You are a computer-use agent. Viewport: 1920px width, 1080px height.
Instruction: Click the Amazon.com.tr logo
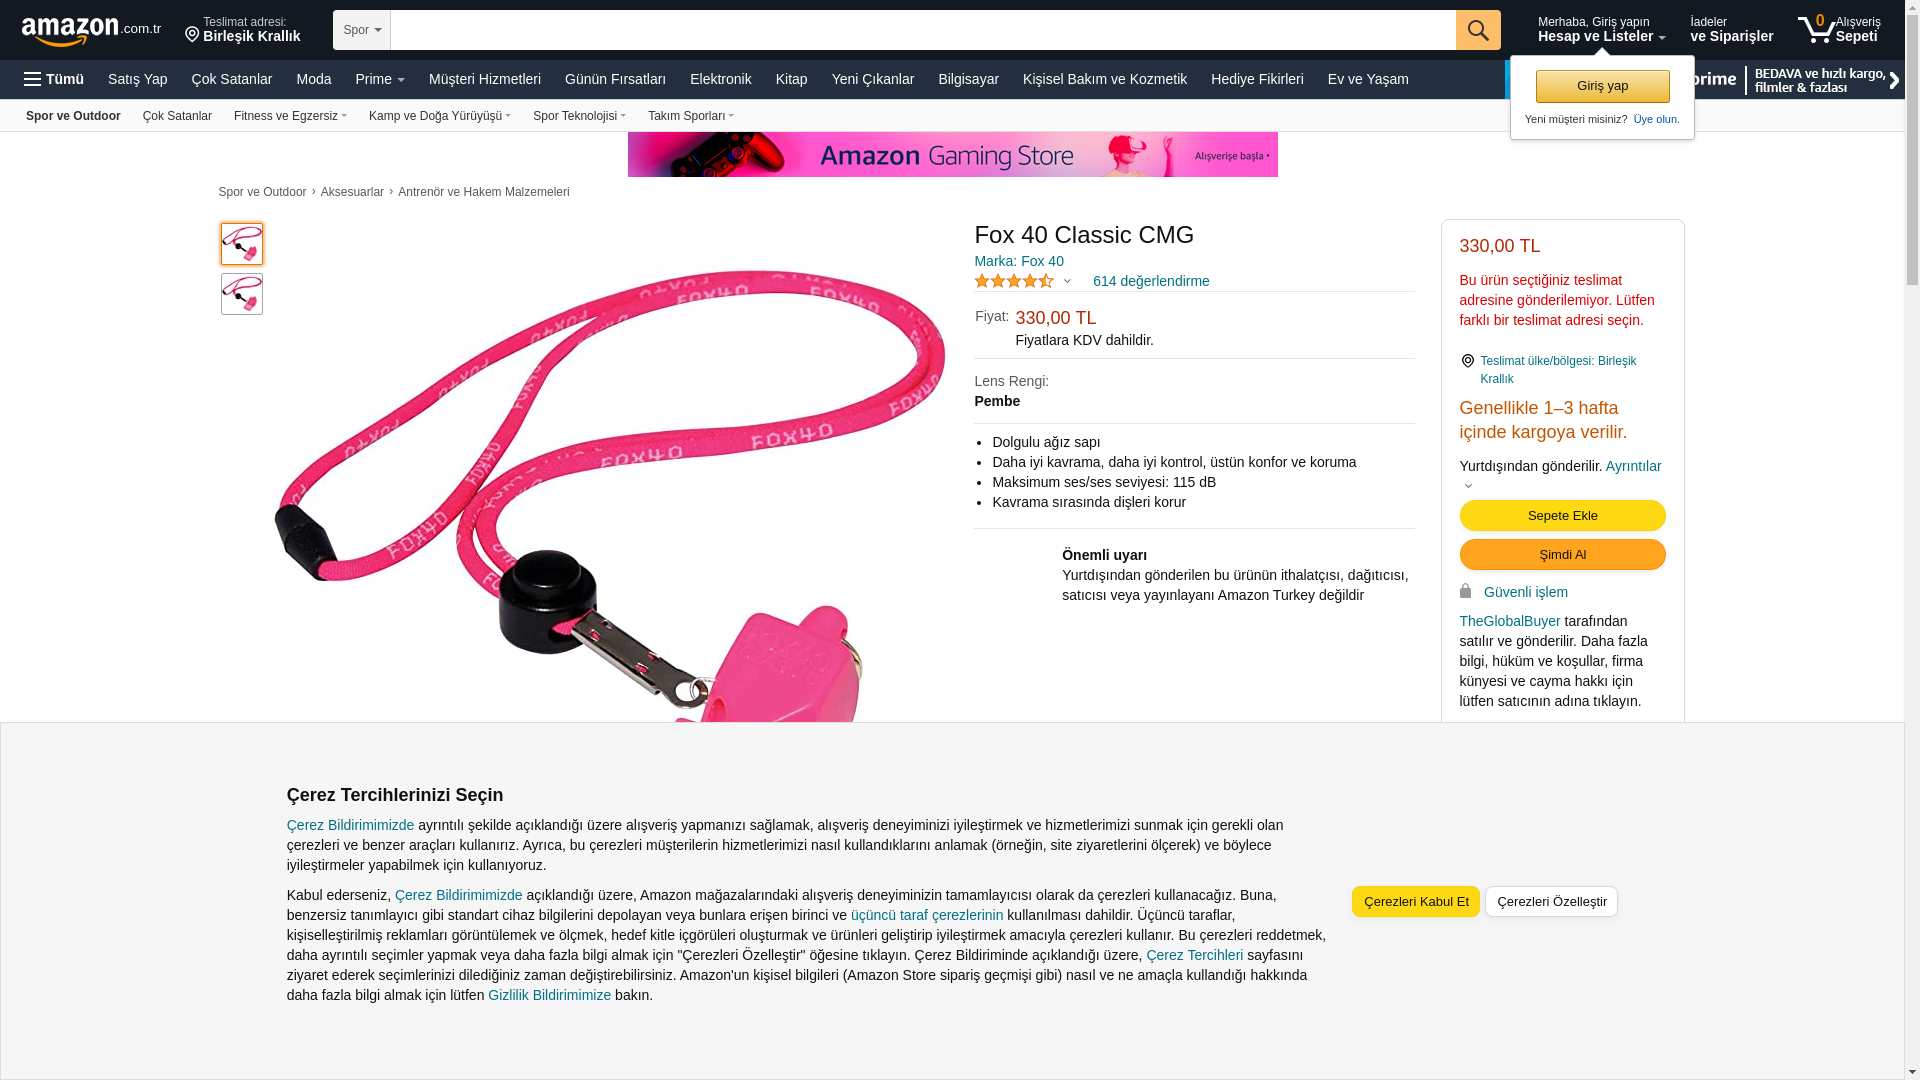point(91,31)
